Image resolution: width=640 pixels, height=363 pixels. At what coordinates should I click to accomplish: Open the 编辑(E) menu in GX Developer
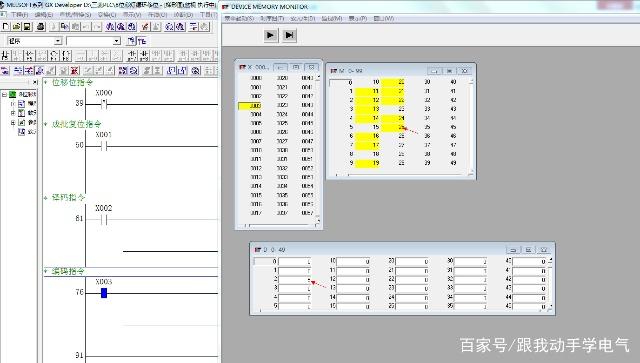[44, 15]
